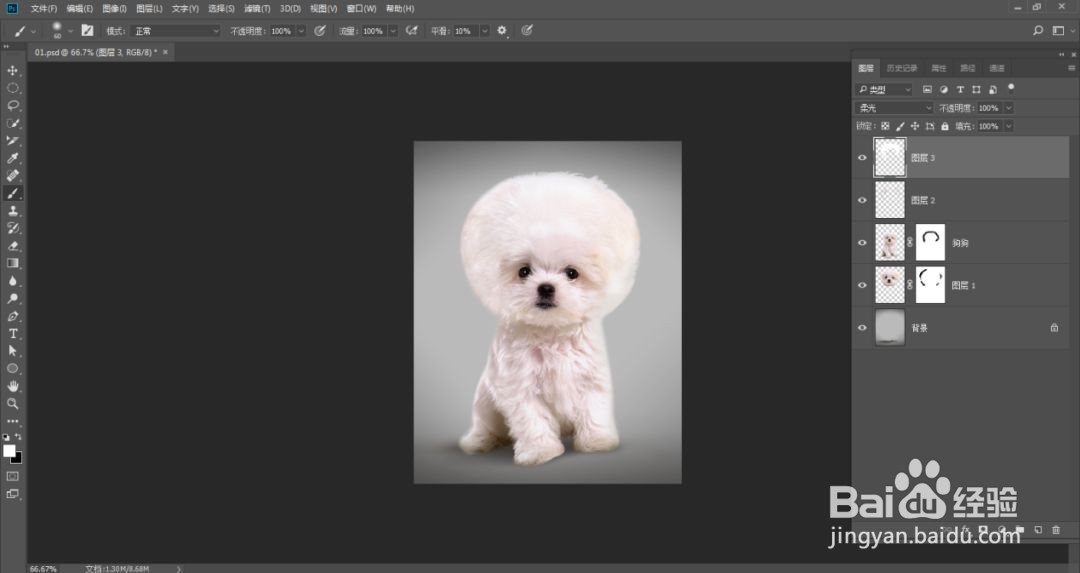Hide the 图层 3 layer
Screen dimensions: 1080x573
pos(862,158)
